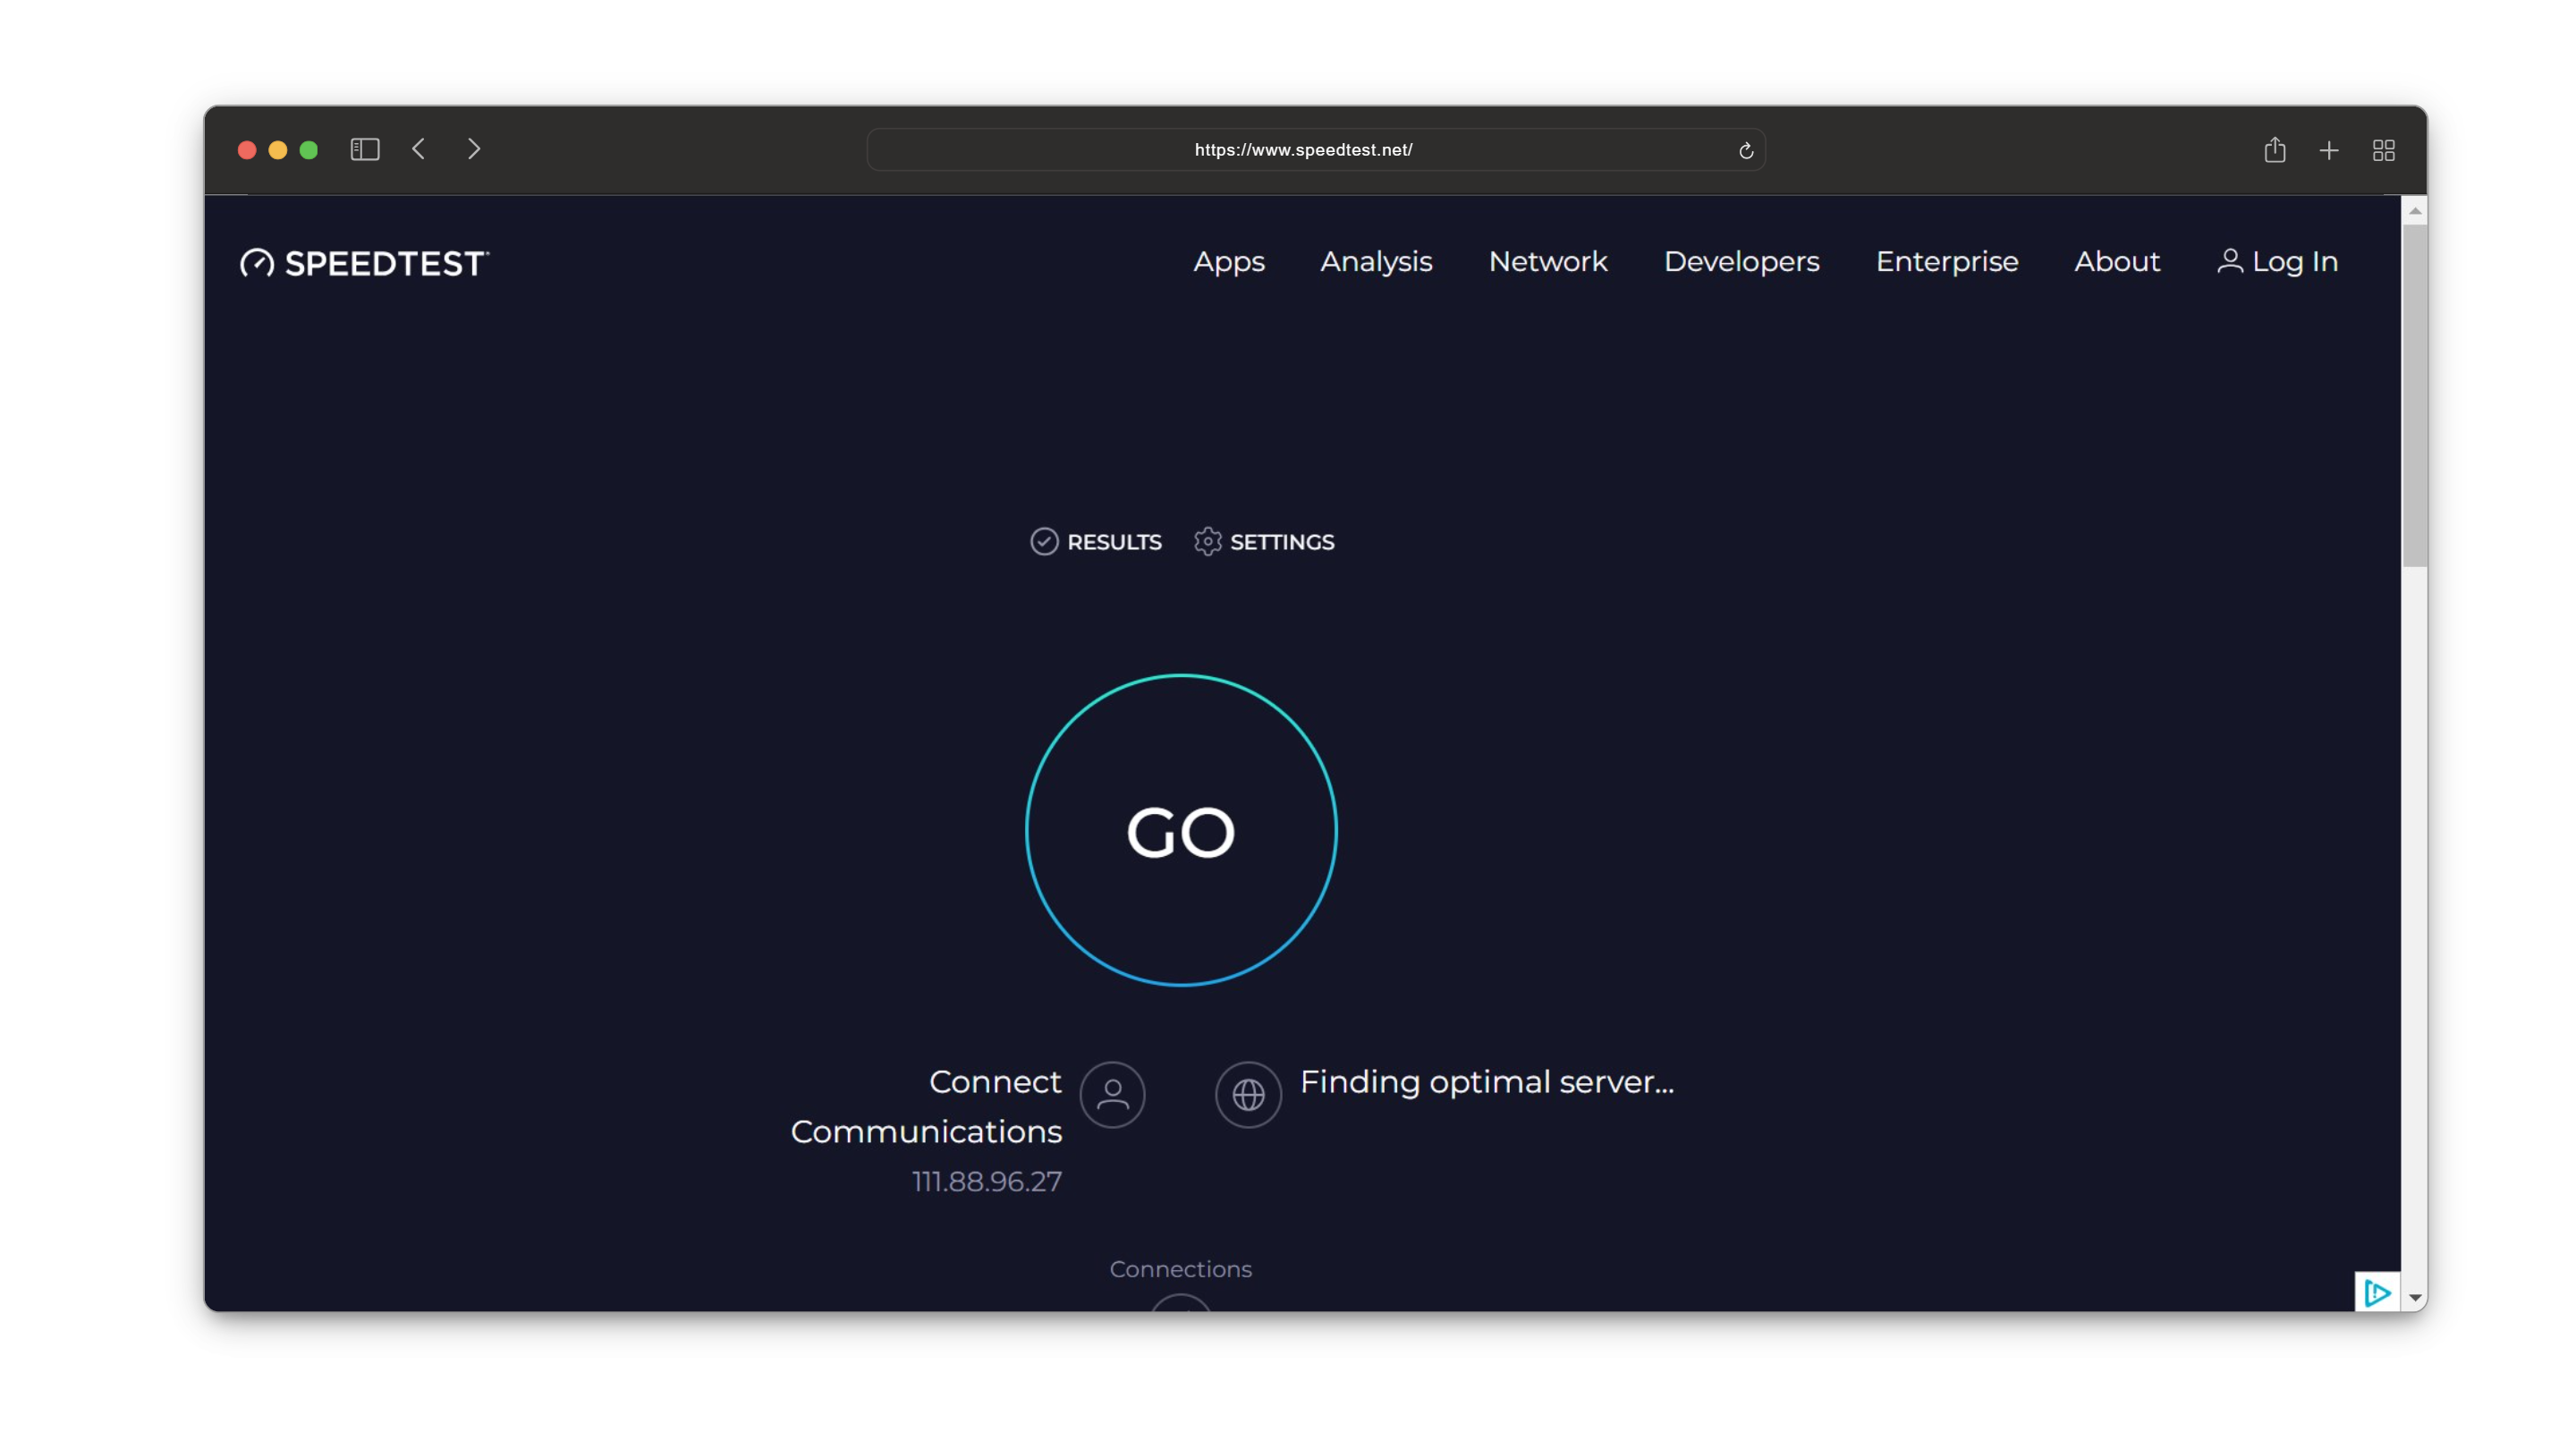The image size is (2576, 1449).
Task: Reload the page with refresh icon
Action: coord(1746,151)
